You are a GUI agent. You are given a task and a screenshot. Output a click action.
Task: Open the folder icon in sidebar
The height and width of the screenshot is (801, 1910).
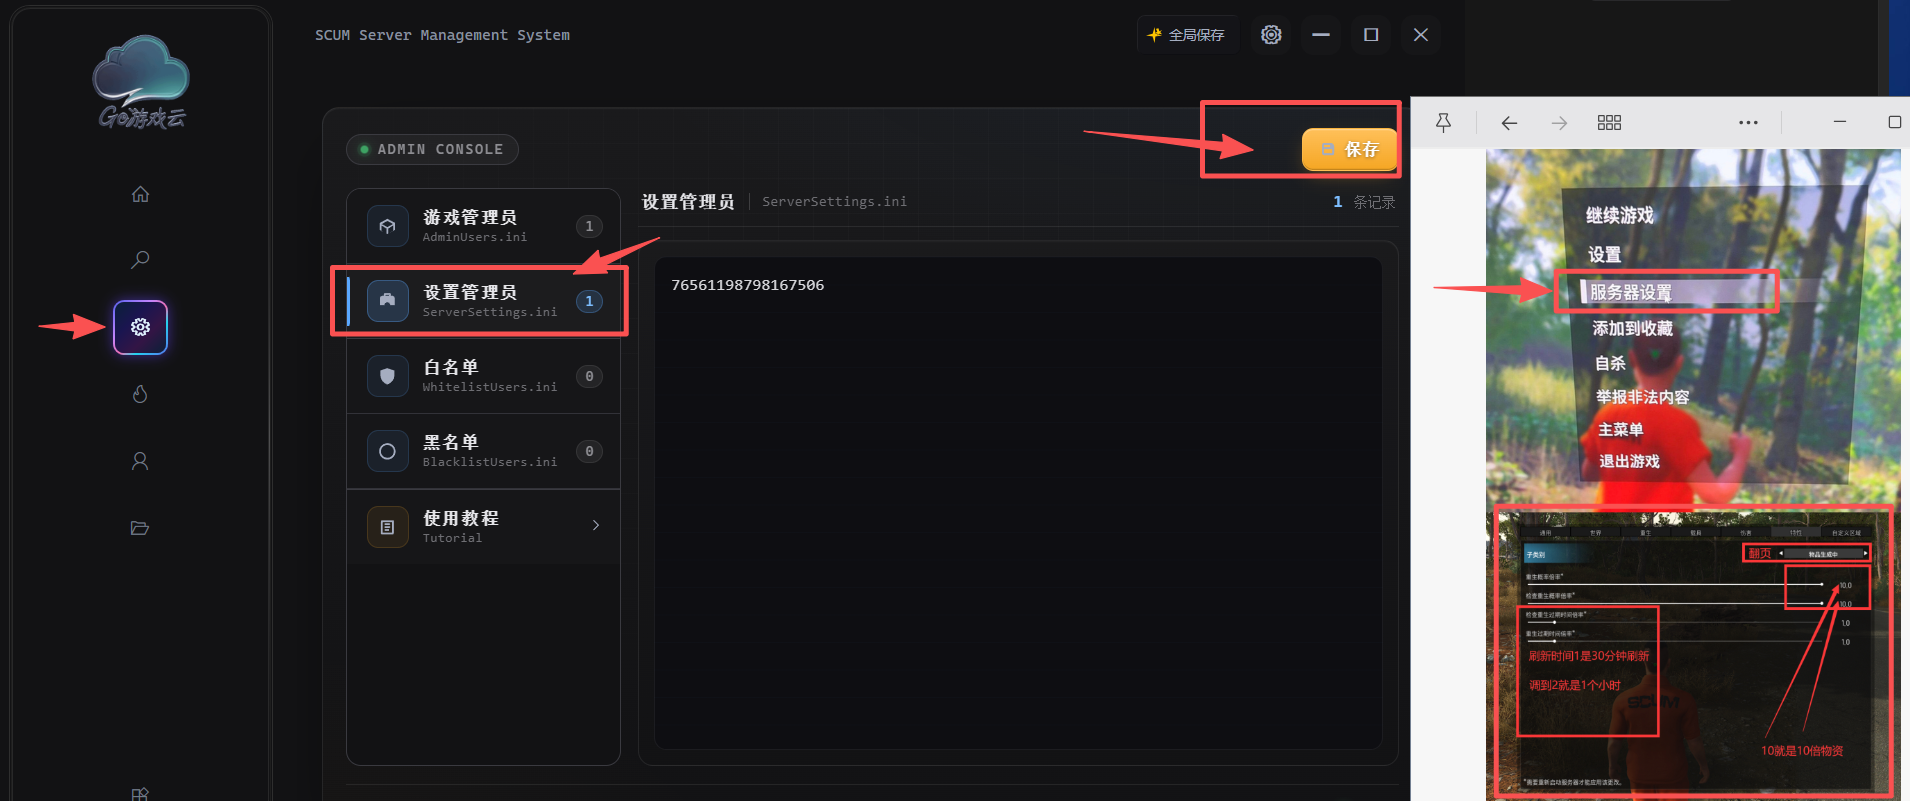coord(140,528)
